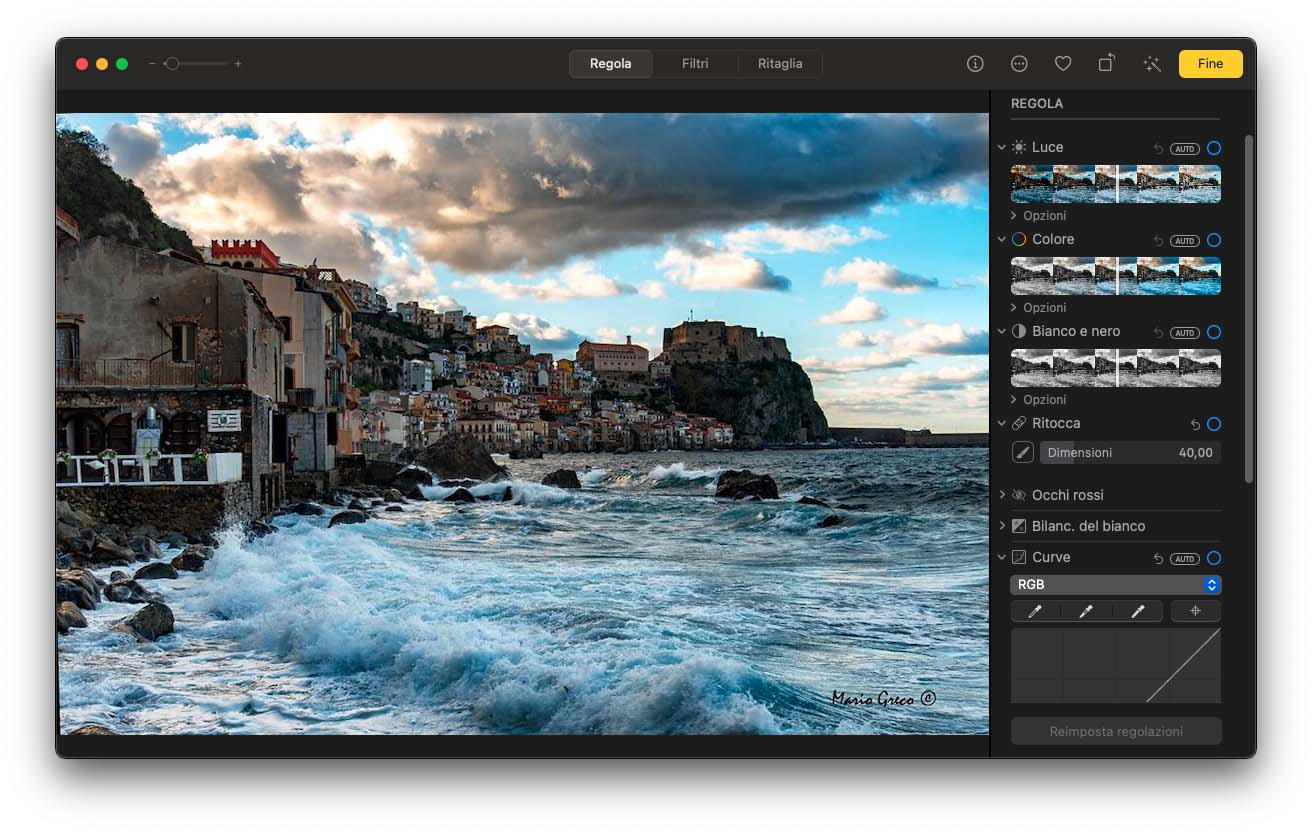The height and width of the screenshot is (832, 1312).
Task: Switch to the Filtri tab
Action: tap(695, 64)
